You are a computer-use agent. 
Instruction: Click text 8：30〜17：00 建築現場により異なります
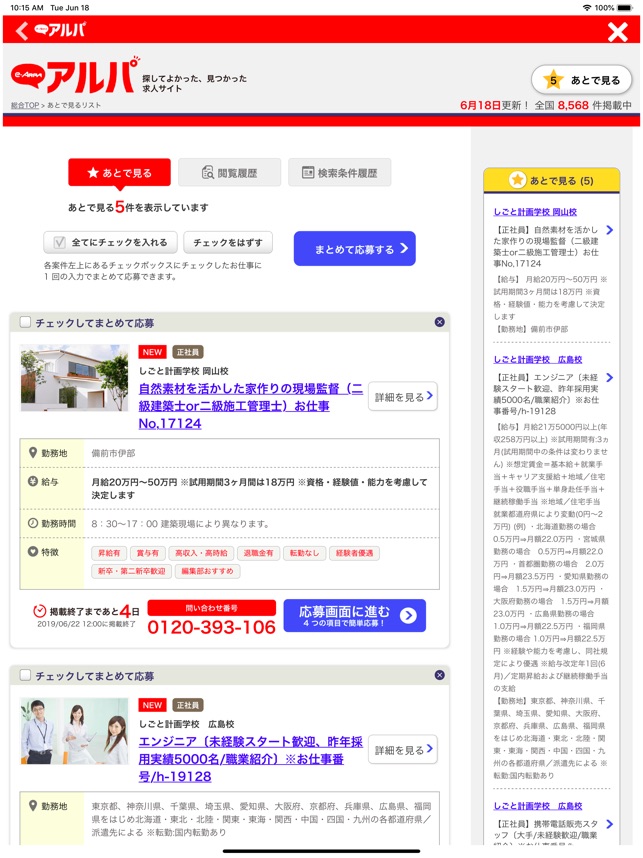180,524
